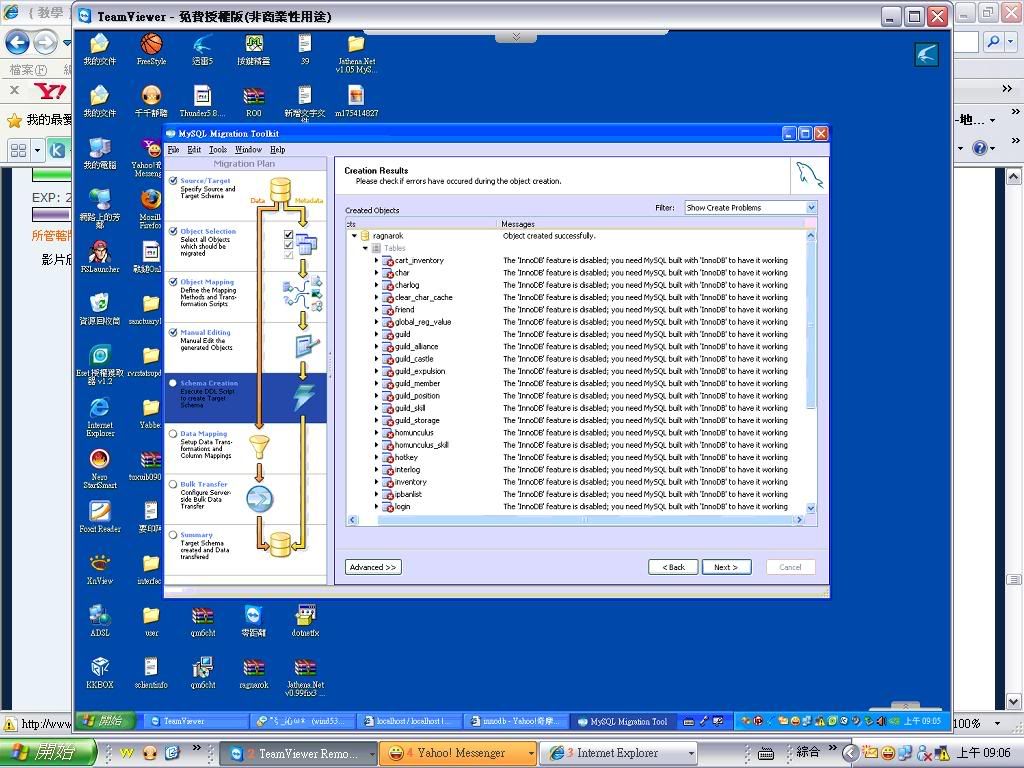
Task: Expand the hotkey table node
Action: click(x=376, y=457)
